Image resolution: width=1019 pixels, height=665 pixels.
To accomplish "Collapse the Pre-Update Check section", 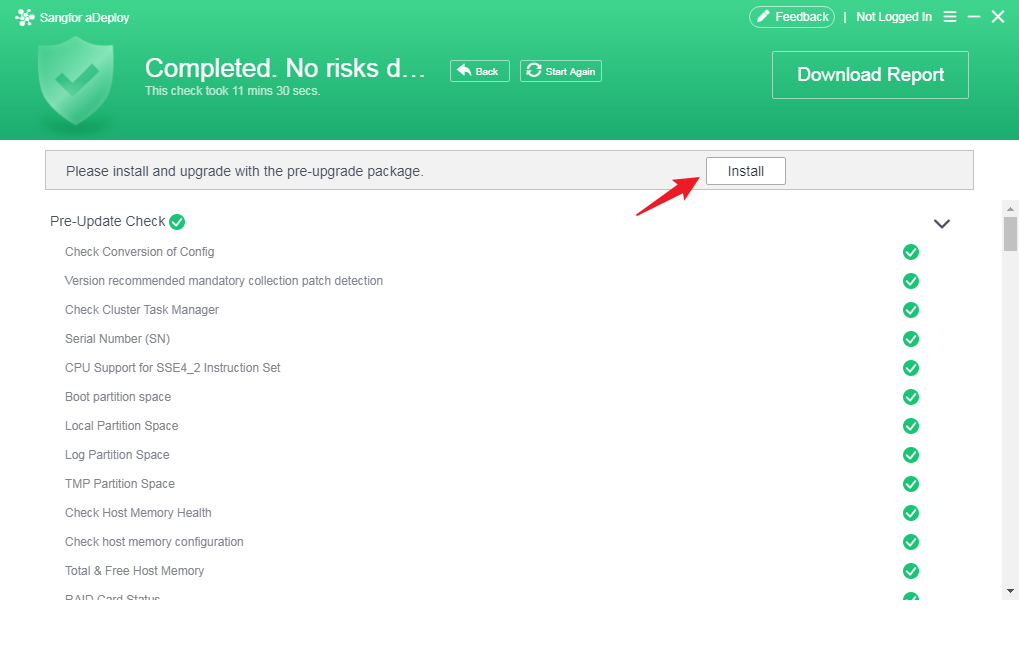I will click(941, 223).
